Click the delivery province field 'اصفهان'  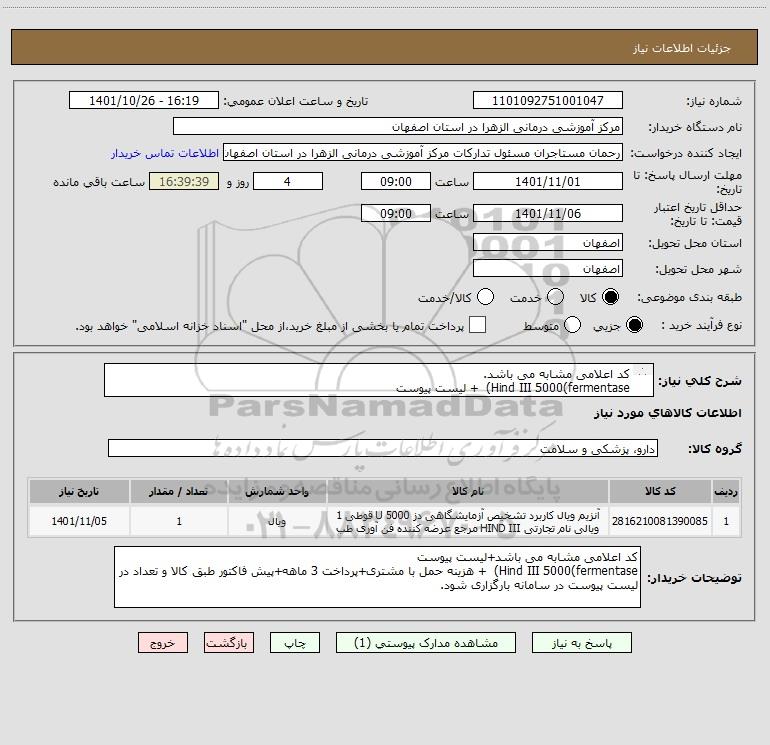point(548,243)
